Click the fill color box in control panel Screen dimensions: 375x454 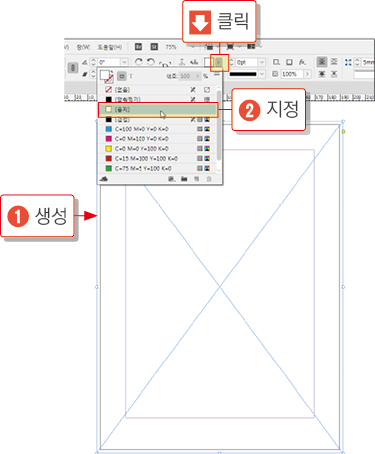209,62
